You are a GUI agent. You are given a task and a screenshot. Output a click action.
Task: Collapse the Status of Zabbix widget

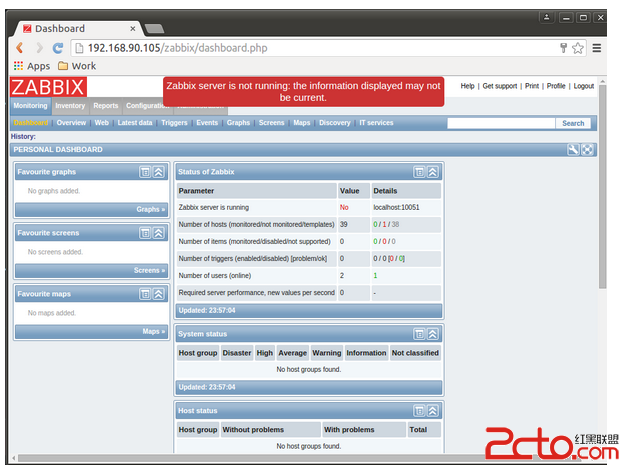pos(433,172)
